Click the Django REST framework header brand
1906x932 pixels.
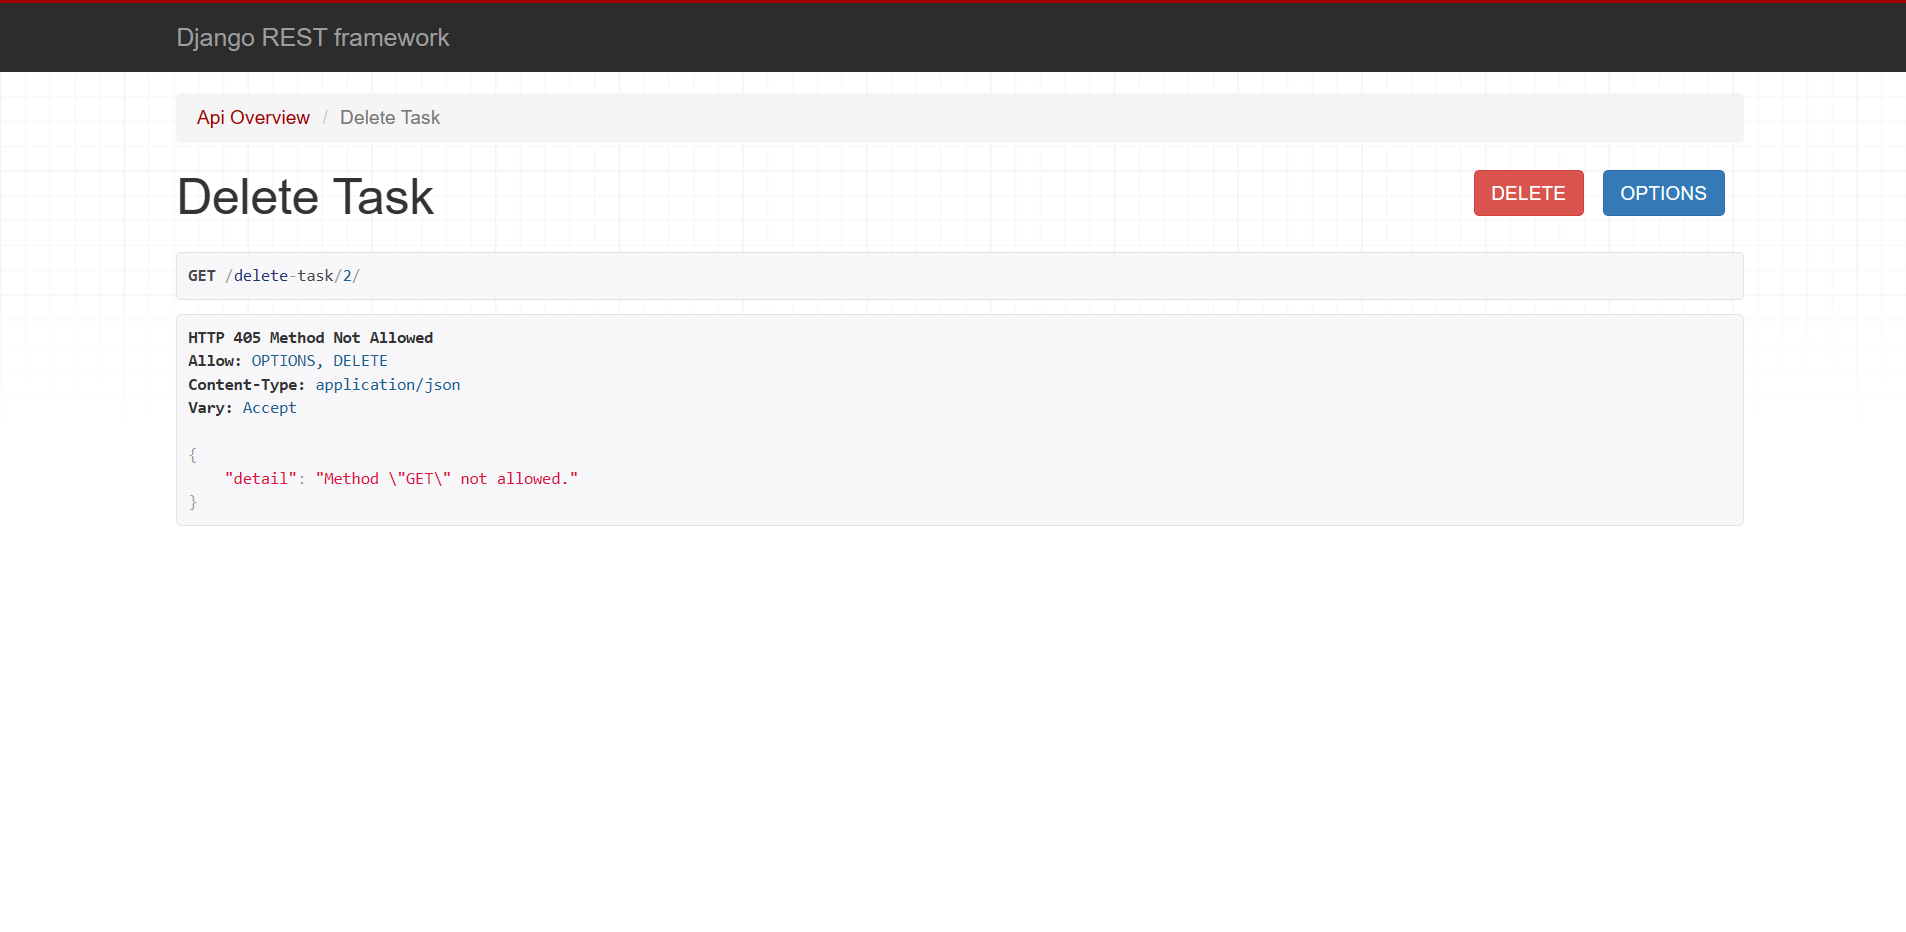tap(313, 37)
